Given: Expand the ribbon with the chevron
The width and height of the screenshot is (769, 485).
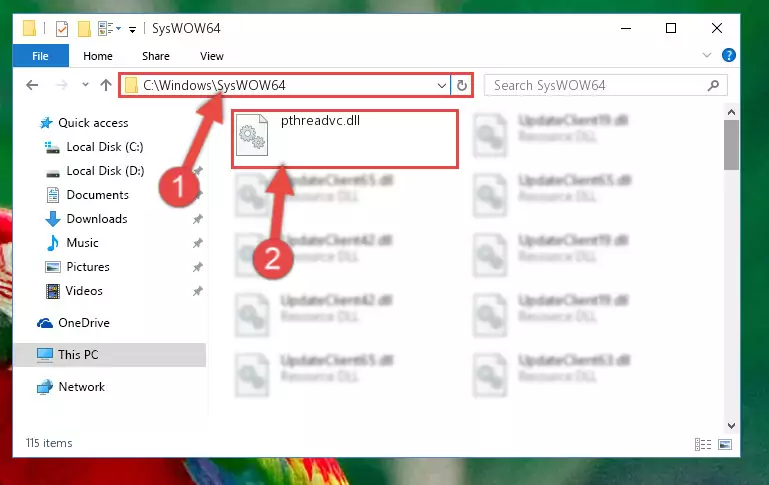Looking at the screenshot, I should (x=706, y=55).
